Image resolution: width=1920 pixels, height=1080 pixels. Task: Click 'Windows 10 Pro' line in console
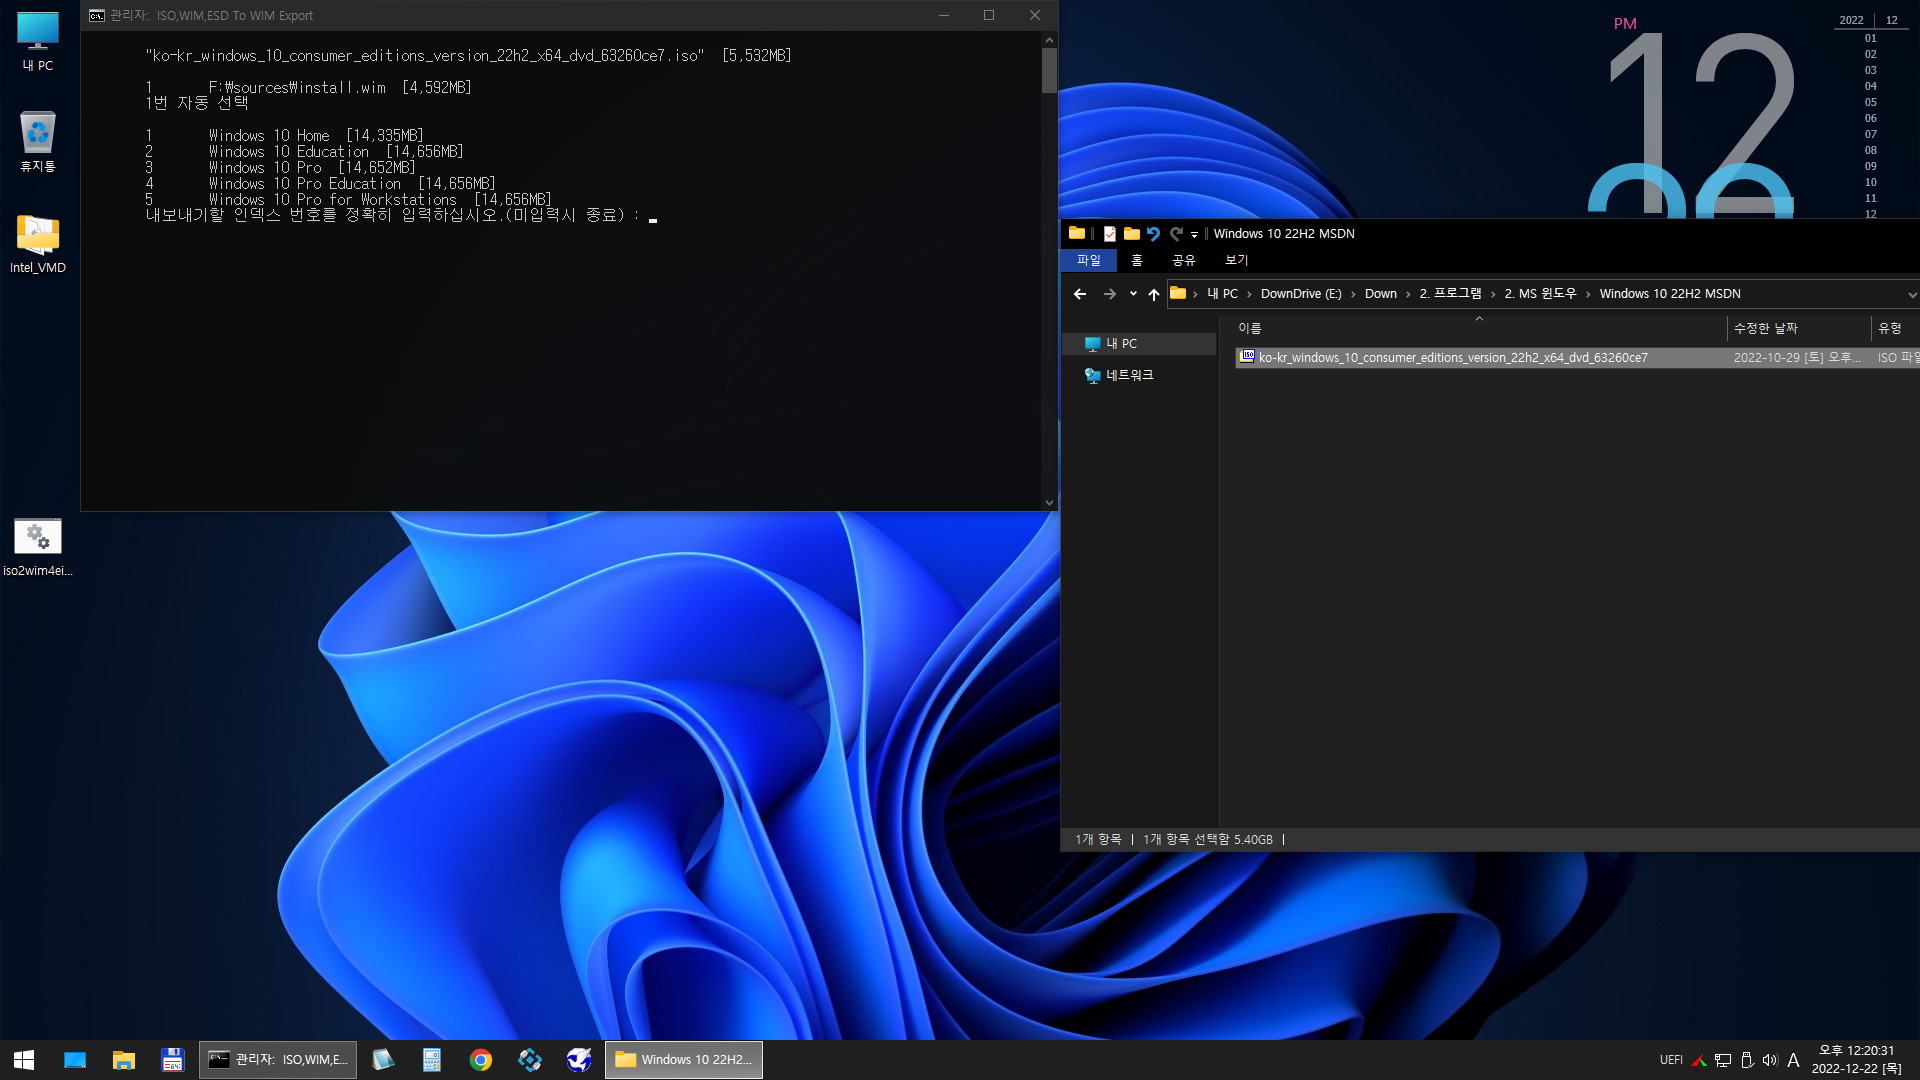[281, 168]
